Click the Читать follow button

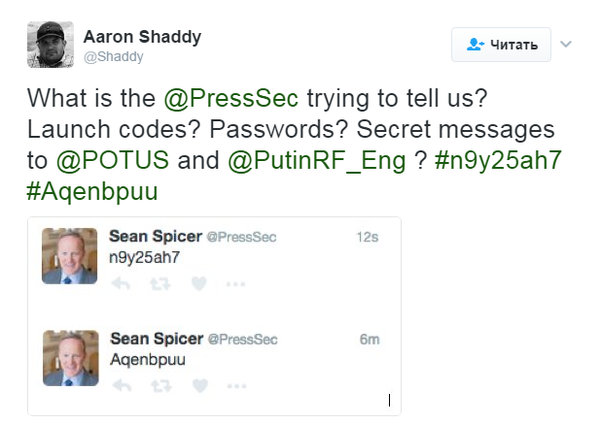click(501, 45)
